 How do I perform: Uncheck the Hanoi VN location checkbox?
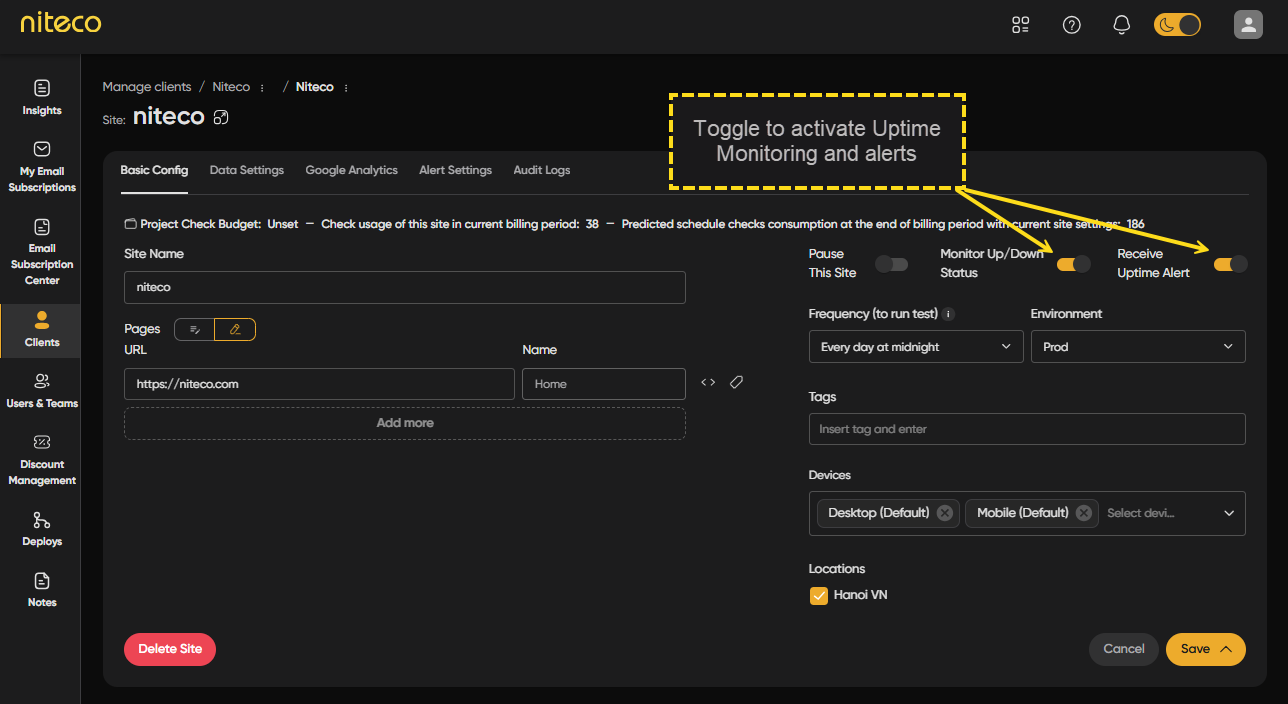tap(819, 596)
